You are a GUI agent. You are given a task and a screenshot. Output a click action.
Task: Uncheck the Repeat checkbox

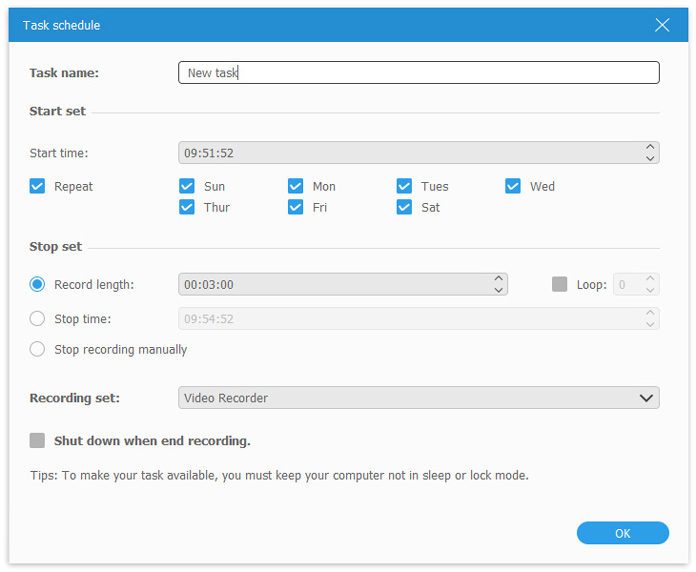click(37, 186)
